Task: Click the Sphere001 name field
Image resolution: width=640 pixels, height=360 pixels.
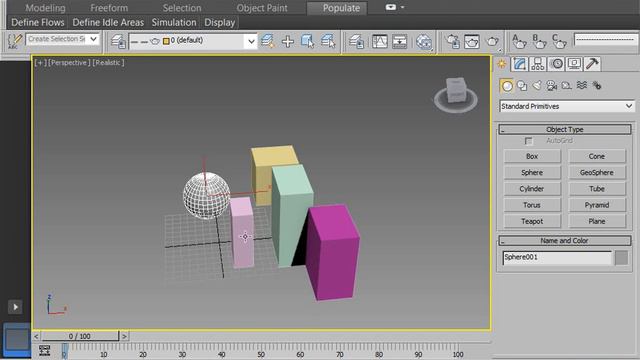Action: tap(557, 258)
